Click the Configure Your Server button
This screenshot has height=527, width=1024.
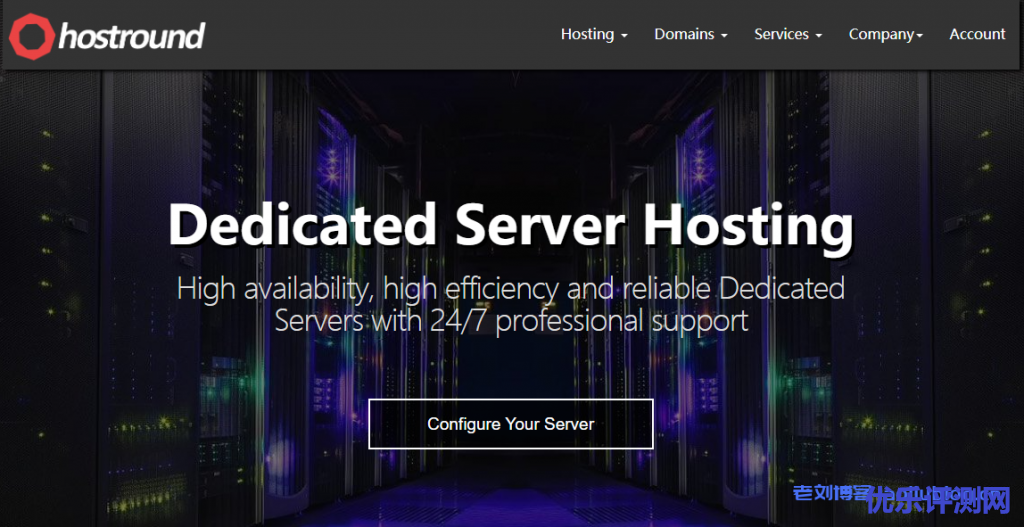click(511, 424)
